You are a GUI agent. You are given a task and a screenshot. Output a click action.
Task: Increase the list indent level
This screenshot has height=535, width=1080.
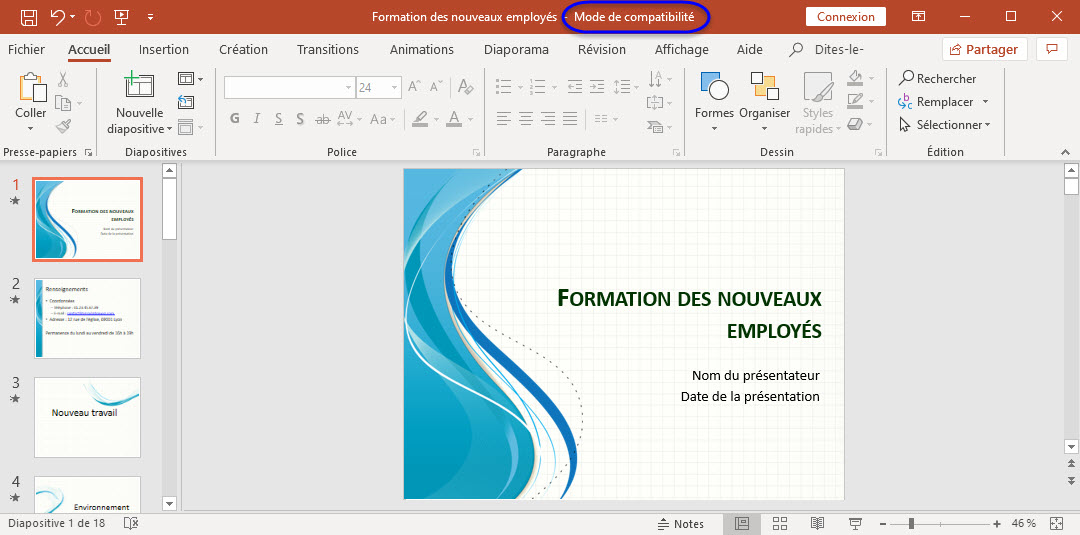click(596, 86)
